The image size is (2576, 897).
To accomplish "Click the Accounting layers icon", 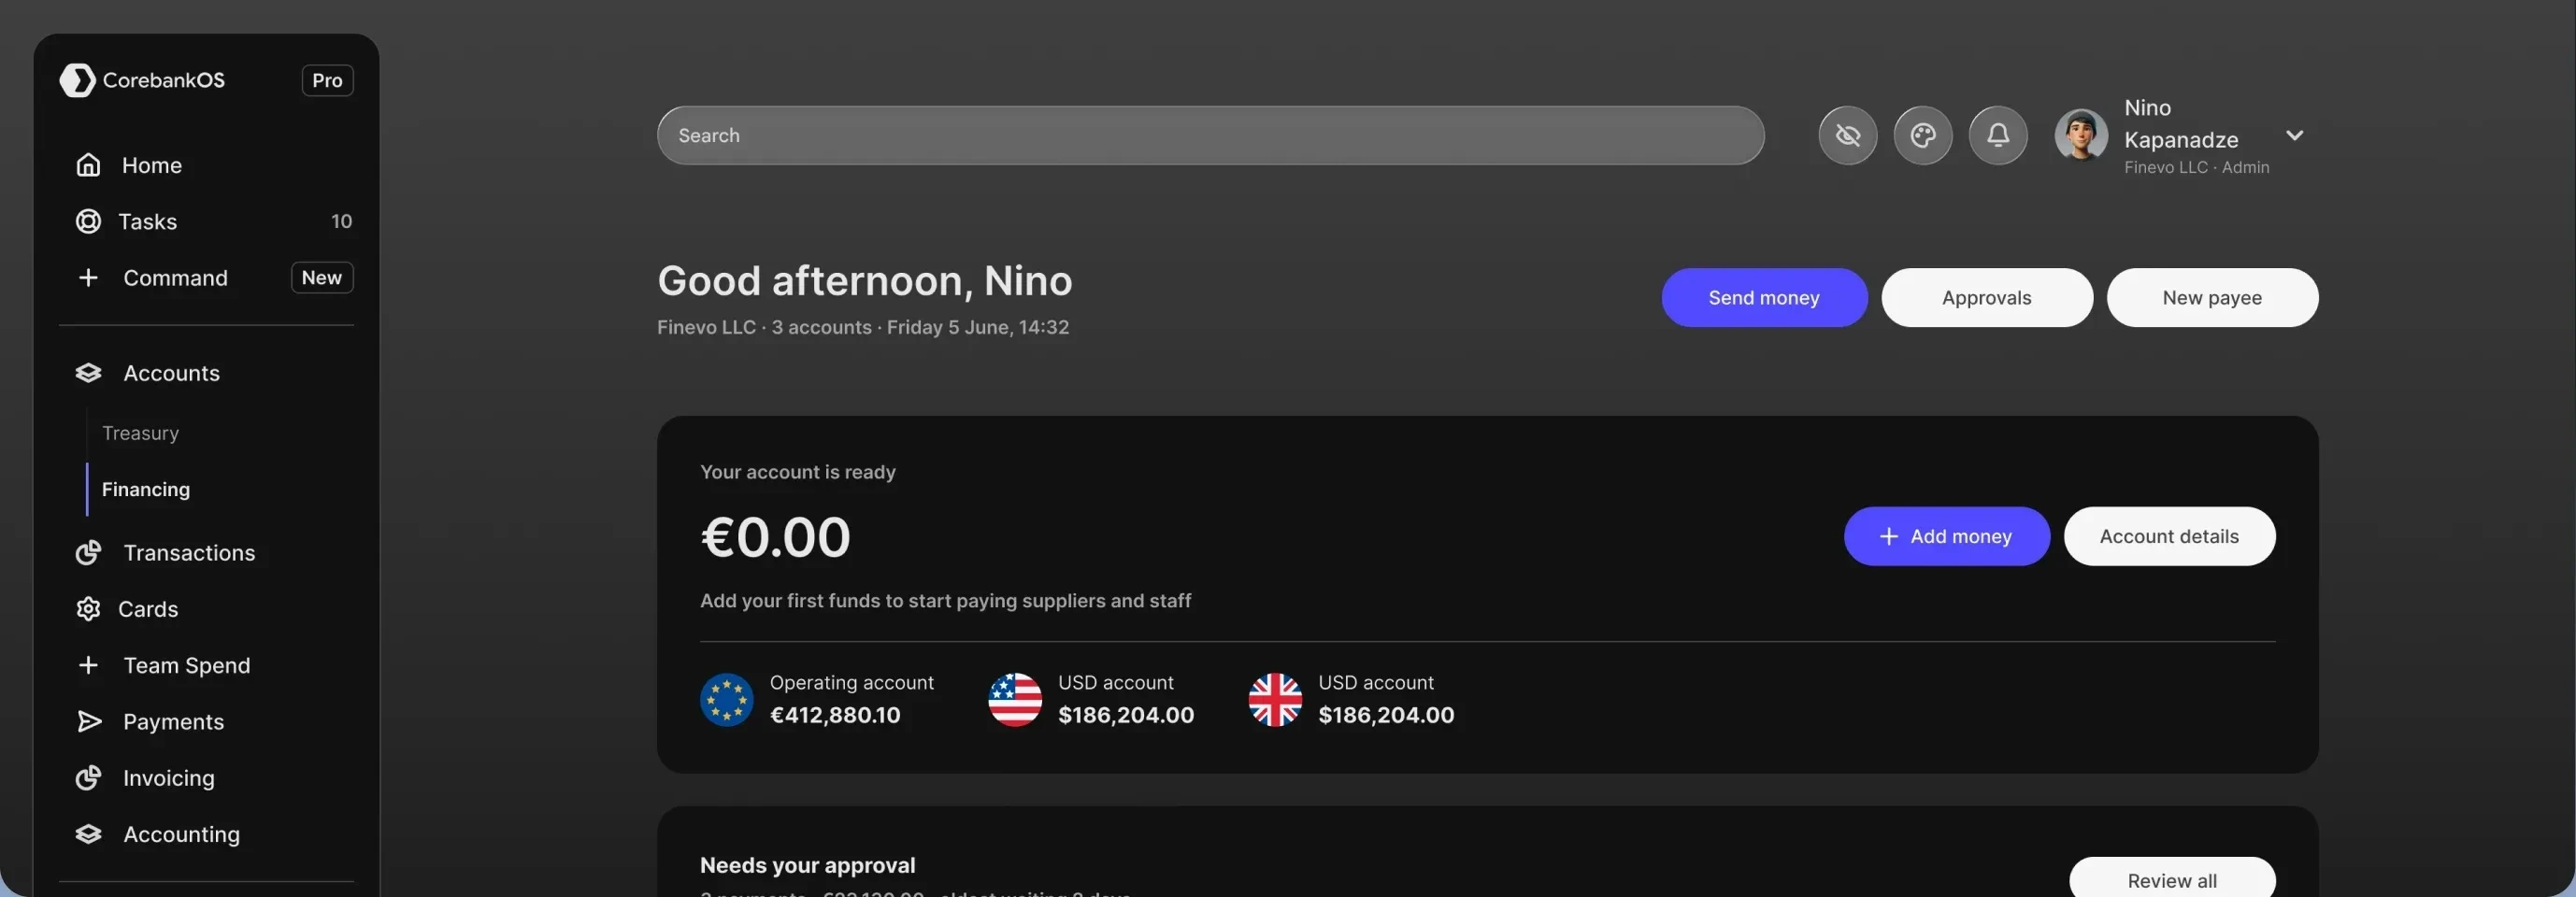I will click(x=88, y=834).
